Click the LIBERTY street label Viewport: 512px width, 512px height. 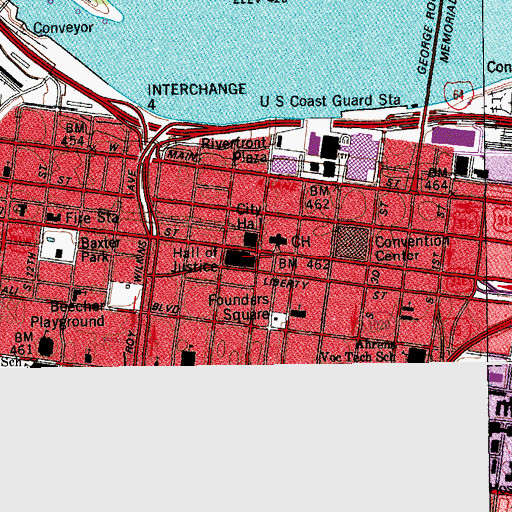coord(286,283)
